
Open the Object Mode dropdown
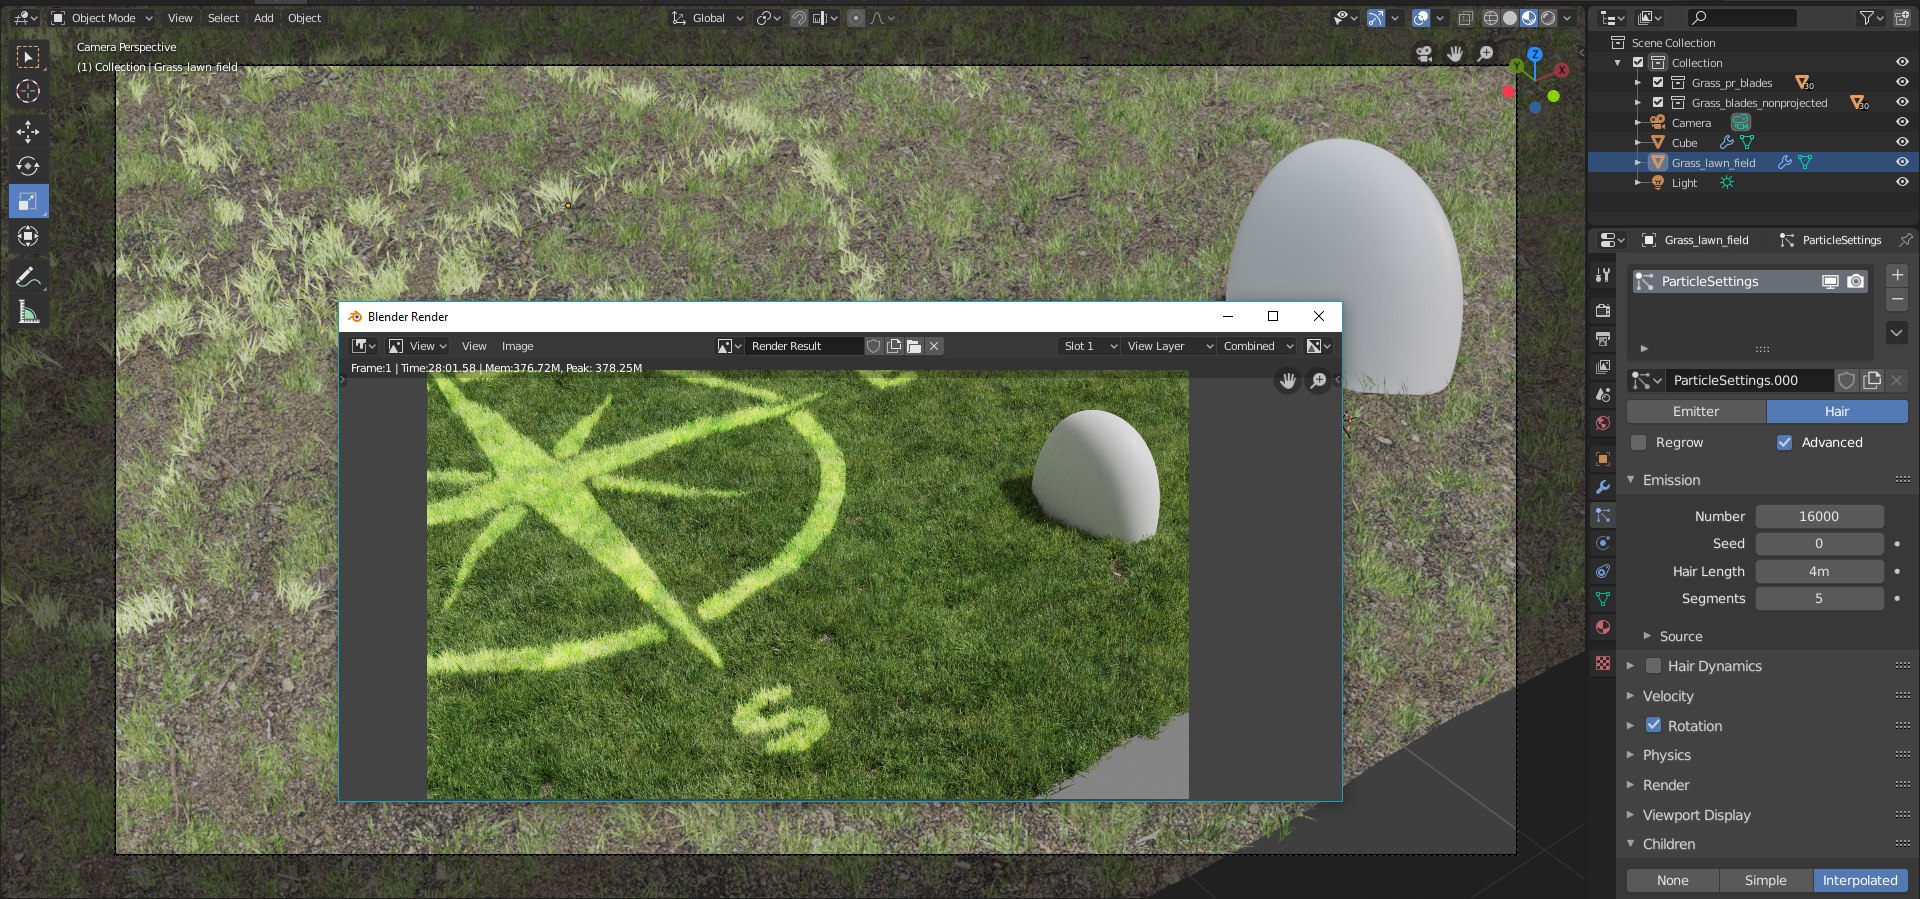pyautogui.click(x=102, y=18)
